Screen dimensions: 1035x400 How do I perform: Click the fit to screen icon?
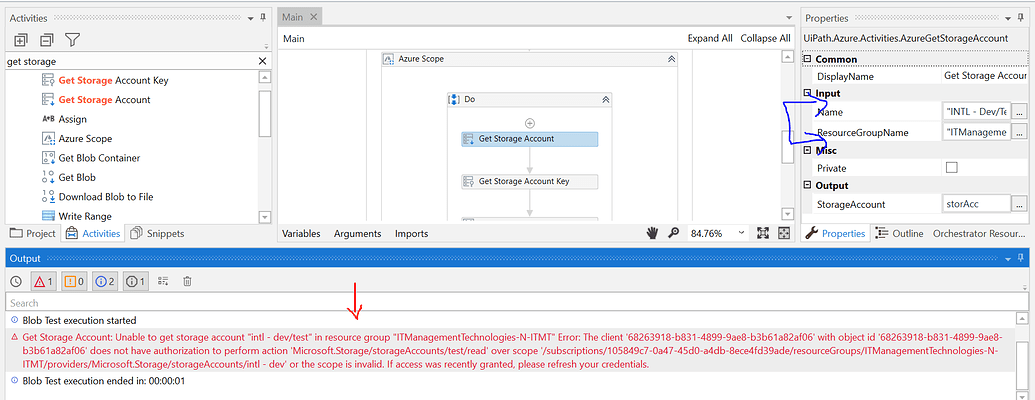click(x=762, y=233)
